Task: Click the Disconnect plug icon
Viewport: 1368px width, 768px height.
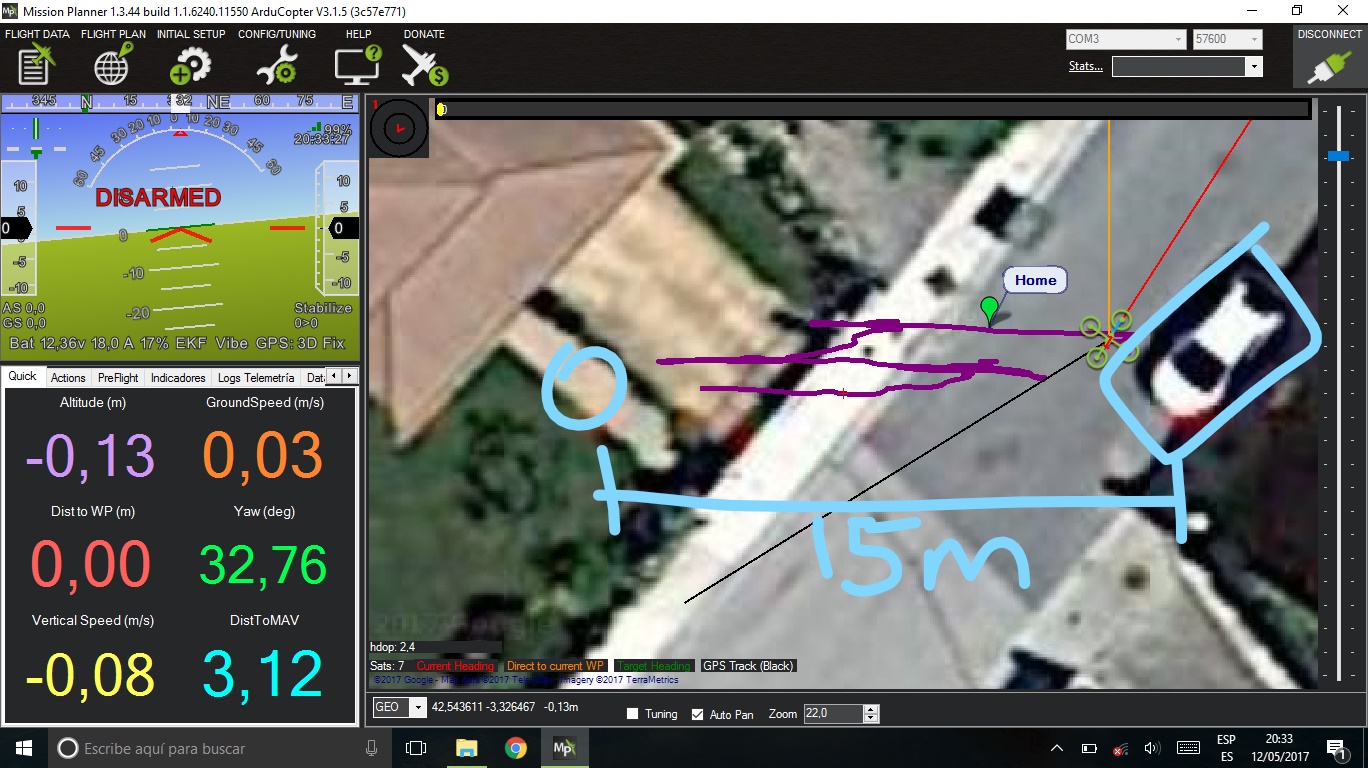Action: (x=1328, y=66)
